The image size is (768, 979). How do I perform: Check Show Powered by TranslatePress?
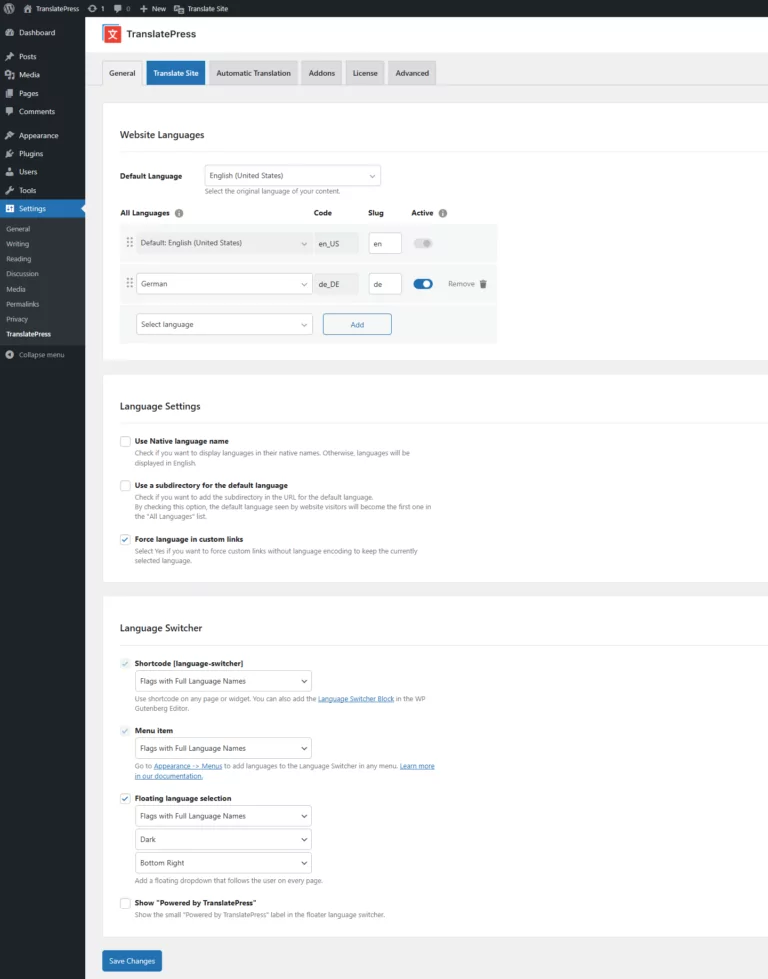coord(125,903)
